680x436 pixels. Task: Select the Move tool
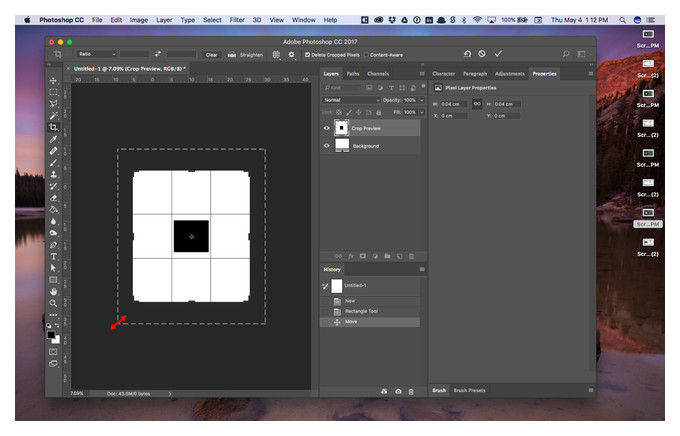pyautogui.click(x=53, y=81)
